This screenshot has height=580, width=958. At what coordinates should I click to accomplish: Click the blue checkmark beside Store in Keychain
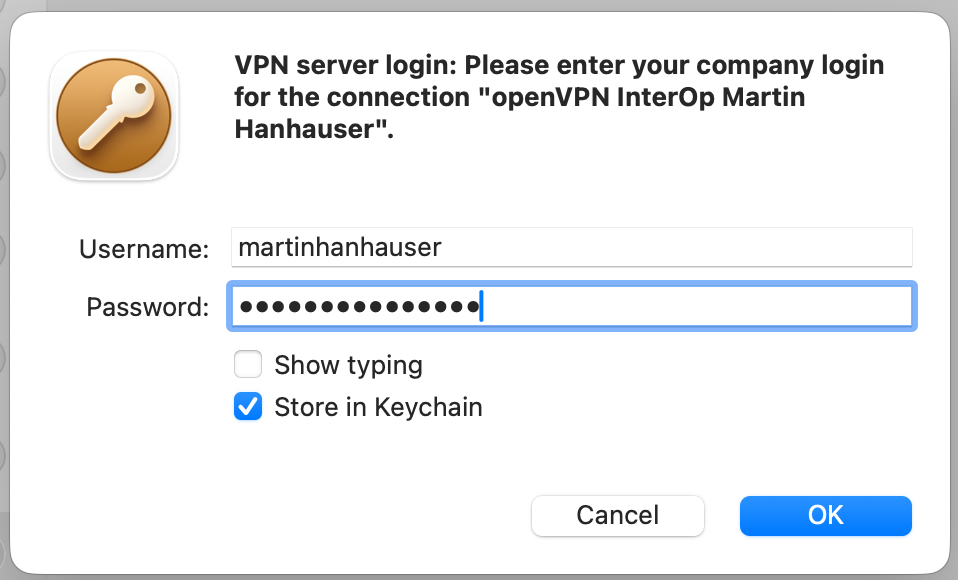(x=248, y=407)
